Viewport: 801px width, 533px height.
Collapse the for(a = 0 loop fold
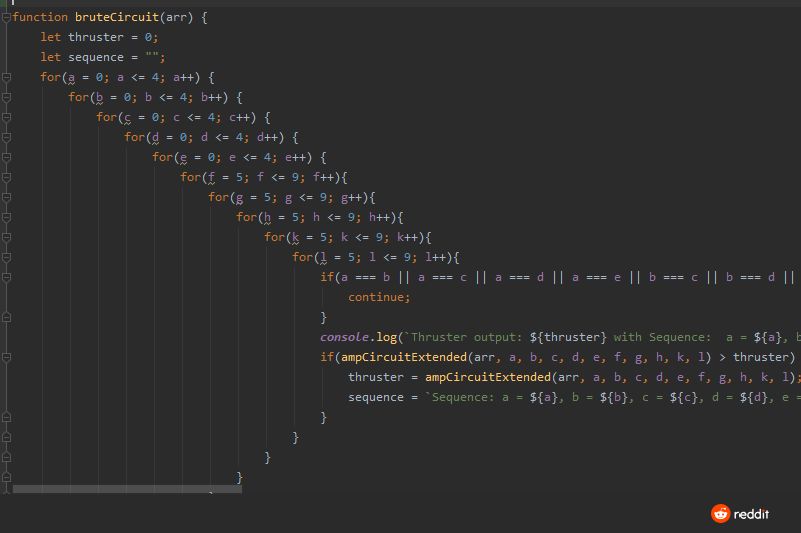click(x=6, y=78)
